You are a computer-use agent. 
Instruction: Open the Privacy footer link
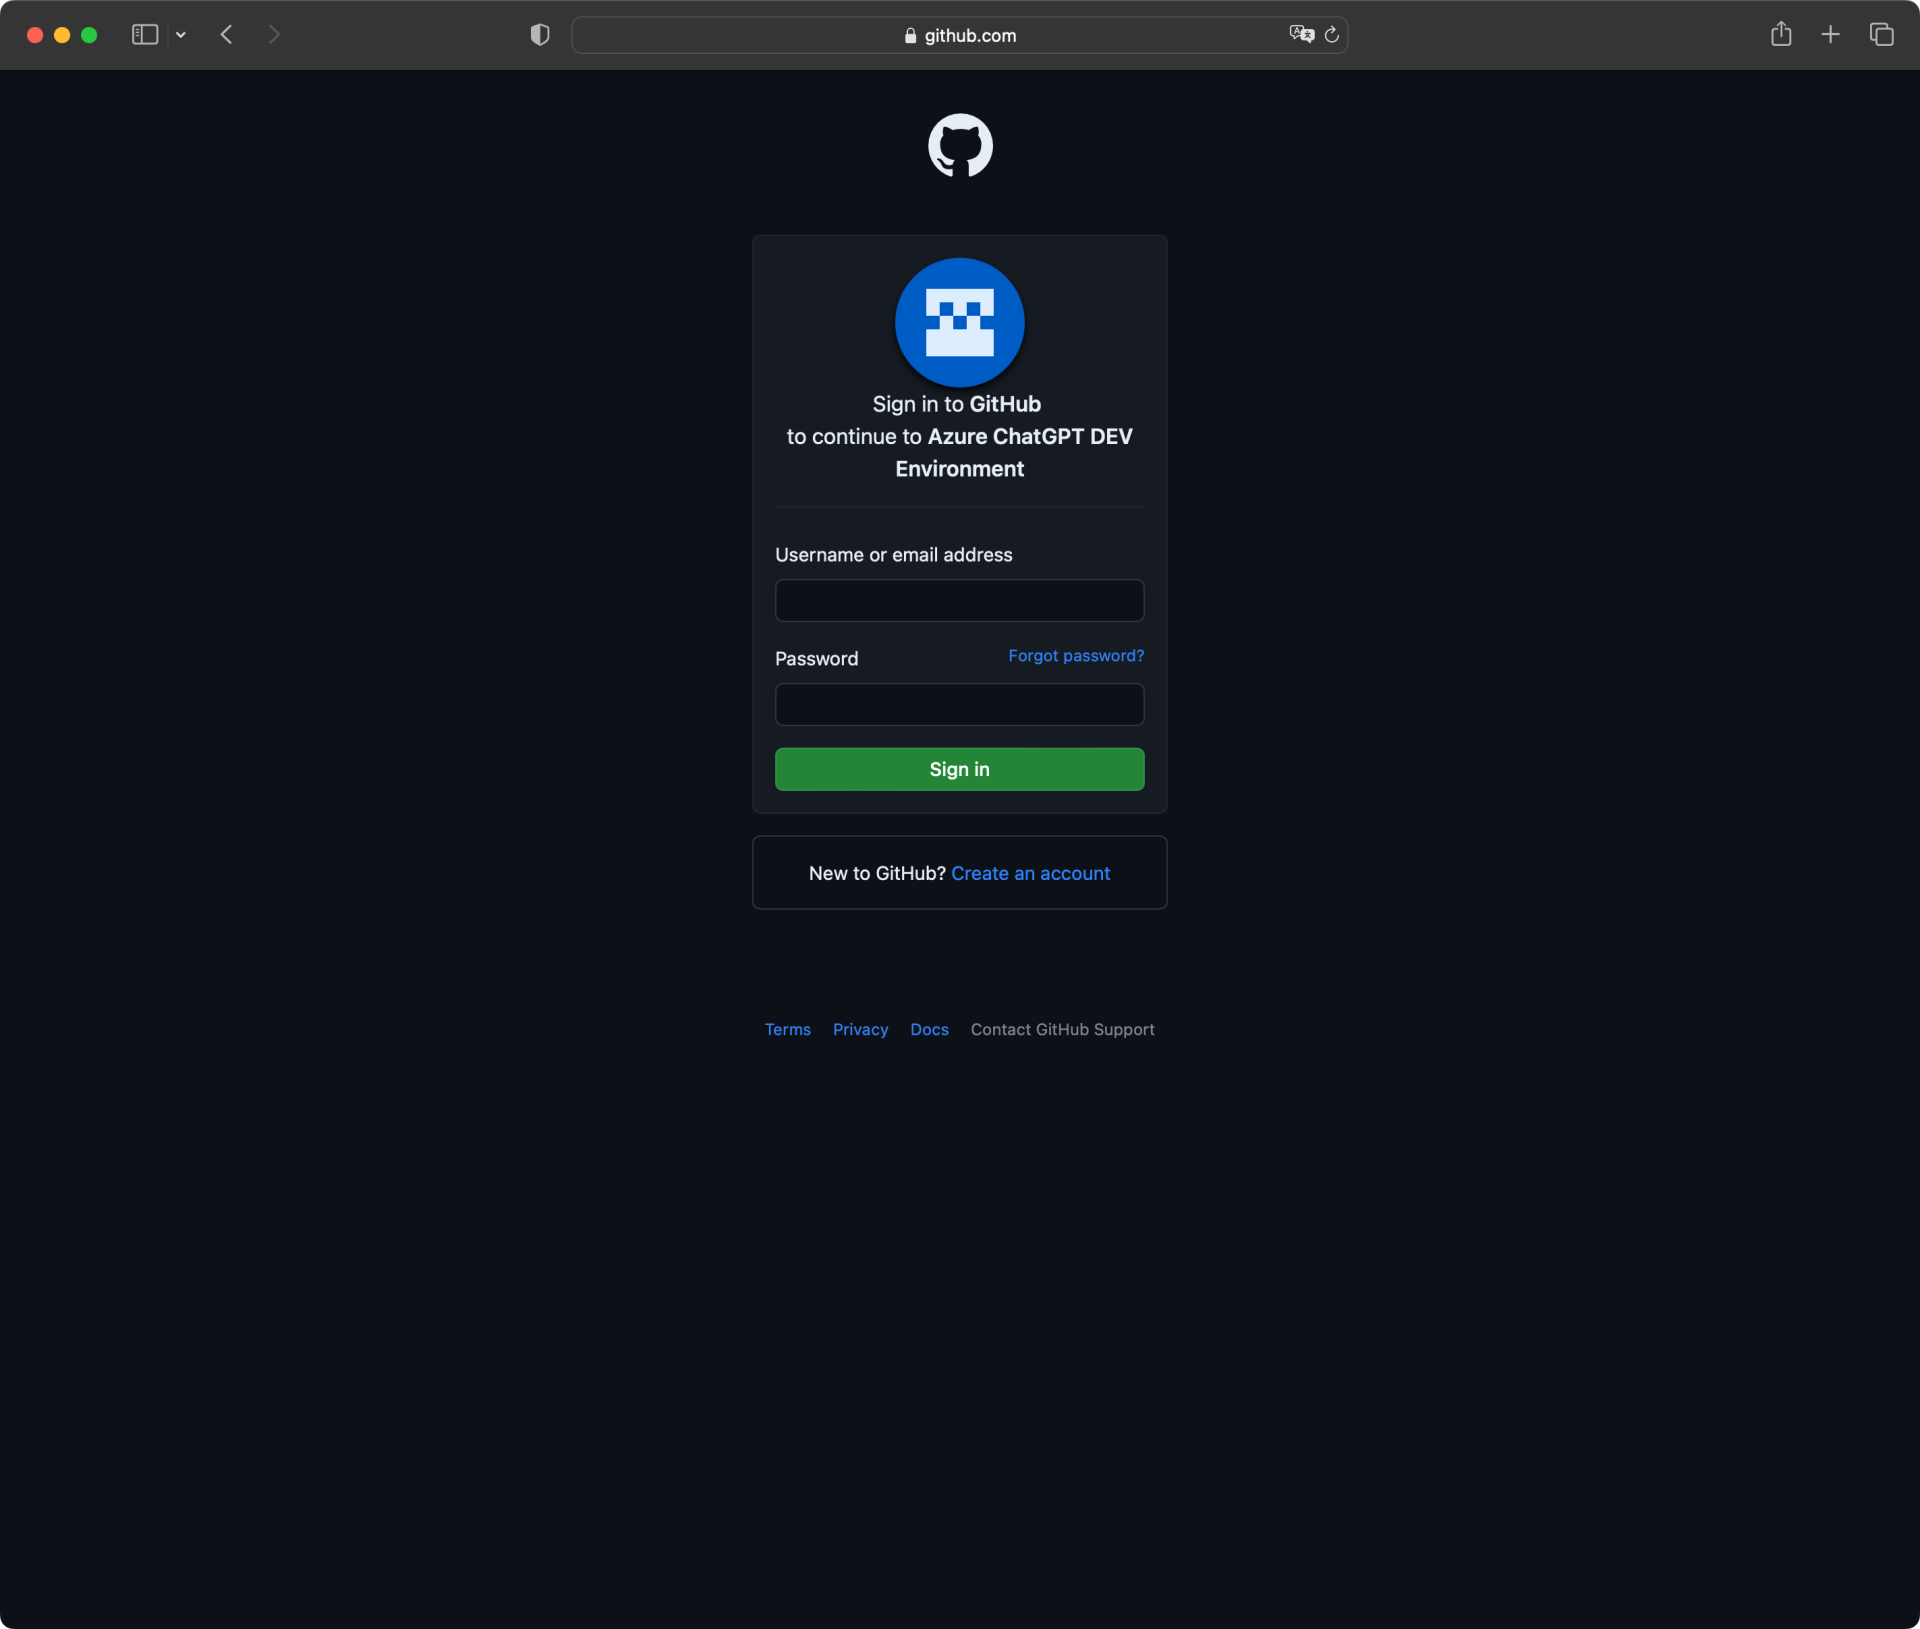(x=860, y=1029)
